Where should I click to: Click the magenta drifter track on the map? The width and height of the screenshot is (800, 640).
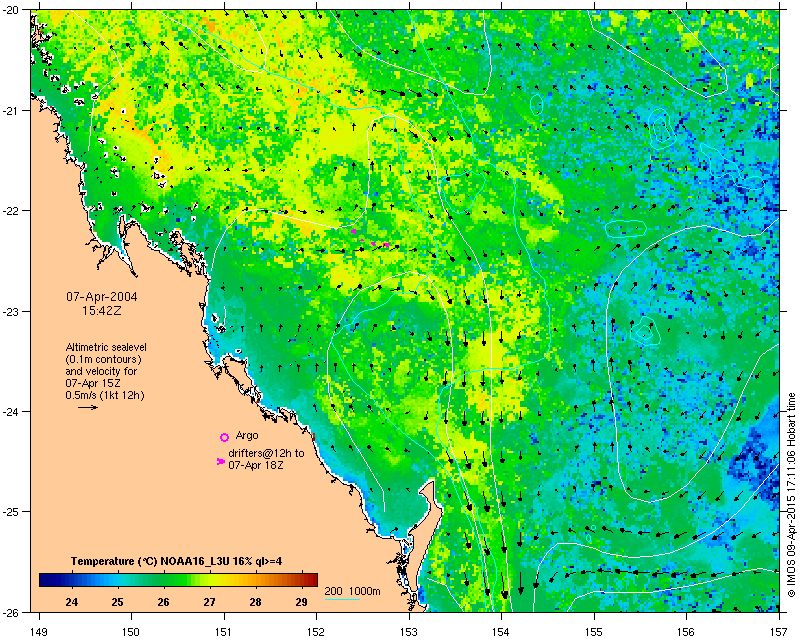tap(371, 239)
